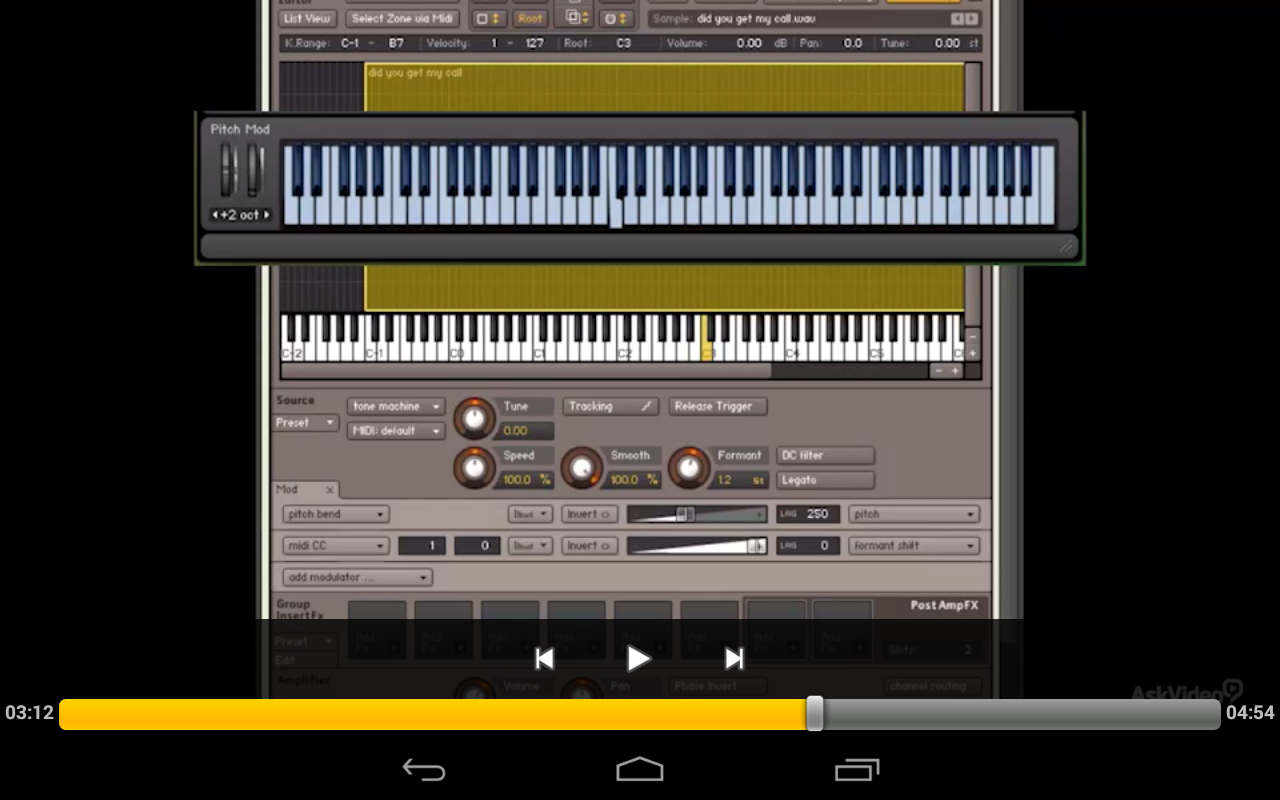This screenshot has width=1280, height=800.
Task: Open the add modulator dropdown
Action: pos(357,577)
